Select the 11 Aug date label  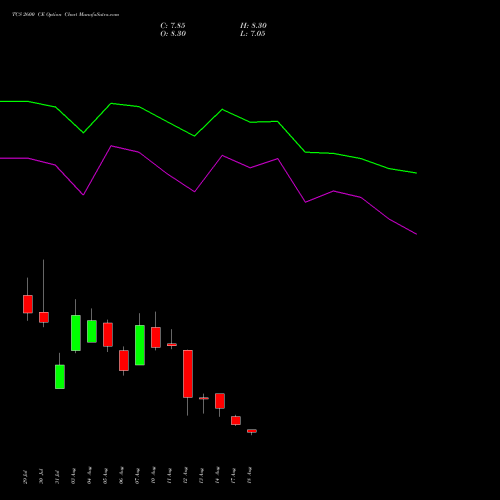(170, 476)
